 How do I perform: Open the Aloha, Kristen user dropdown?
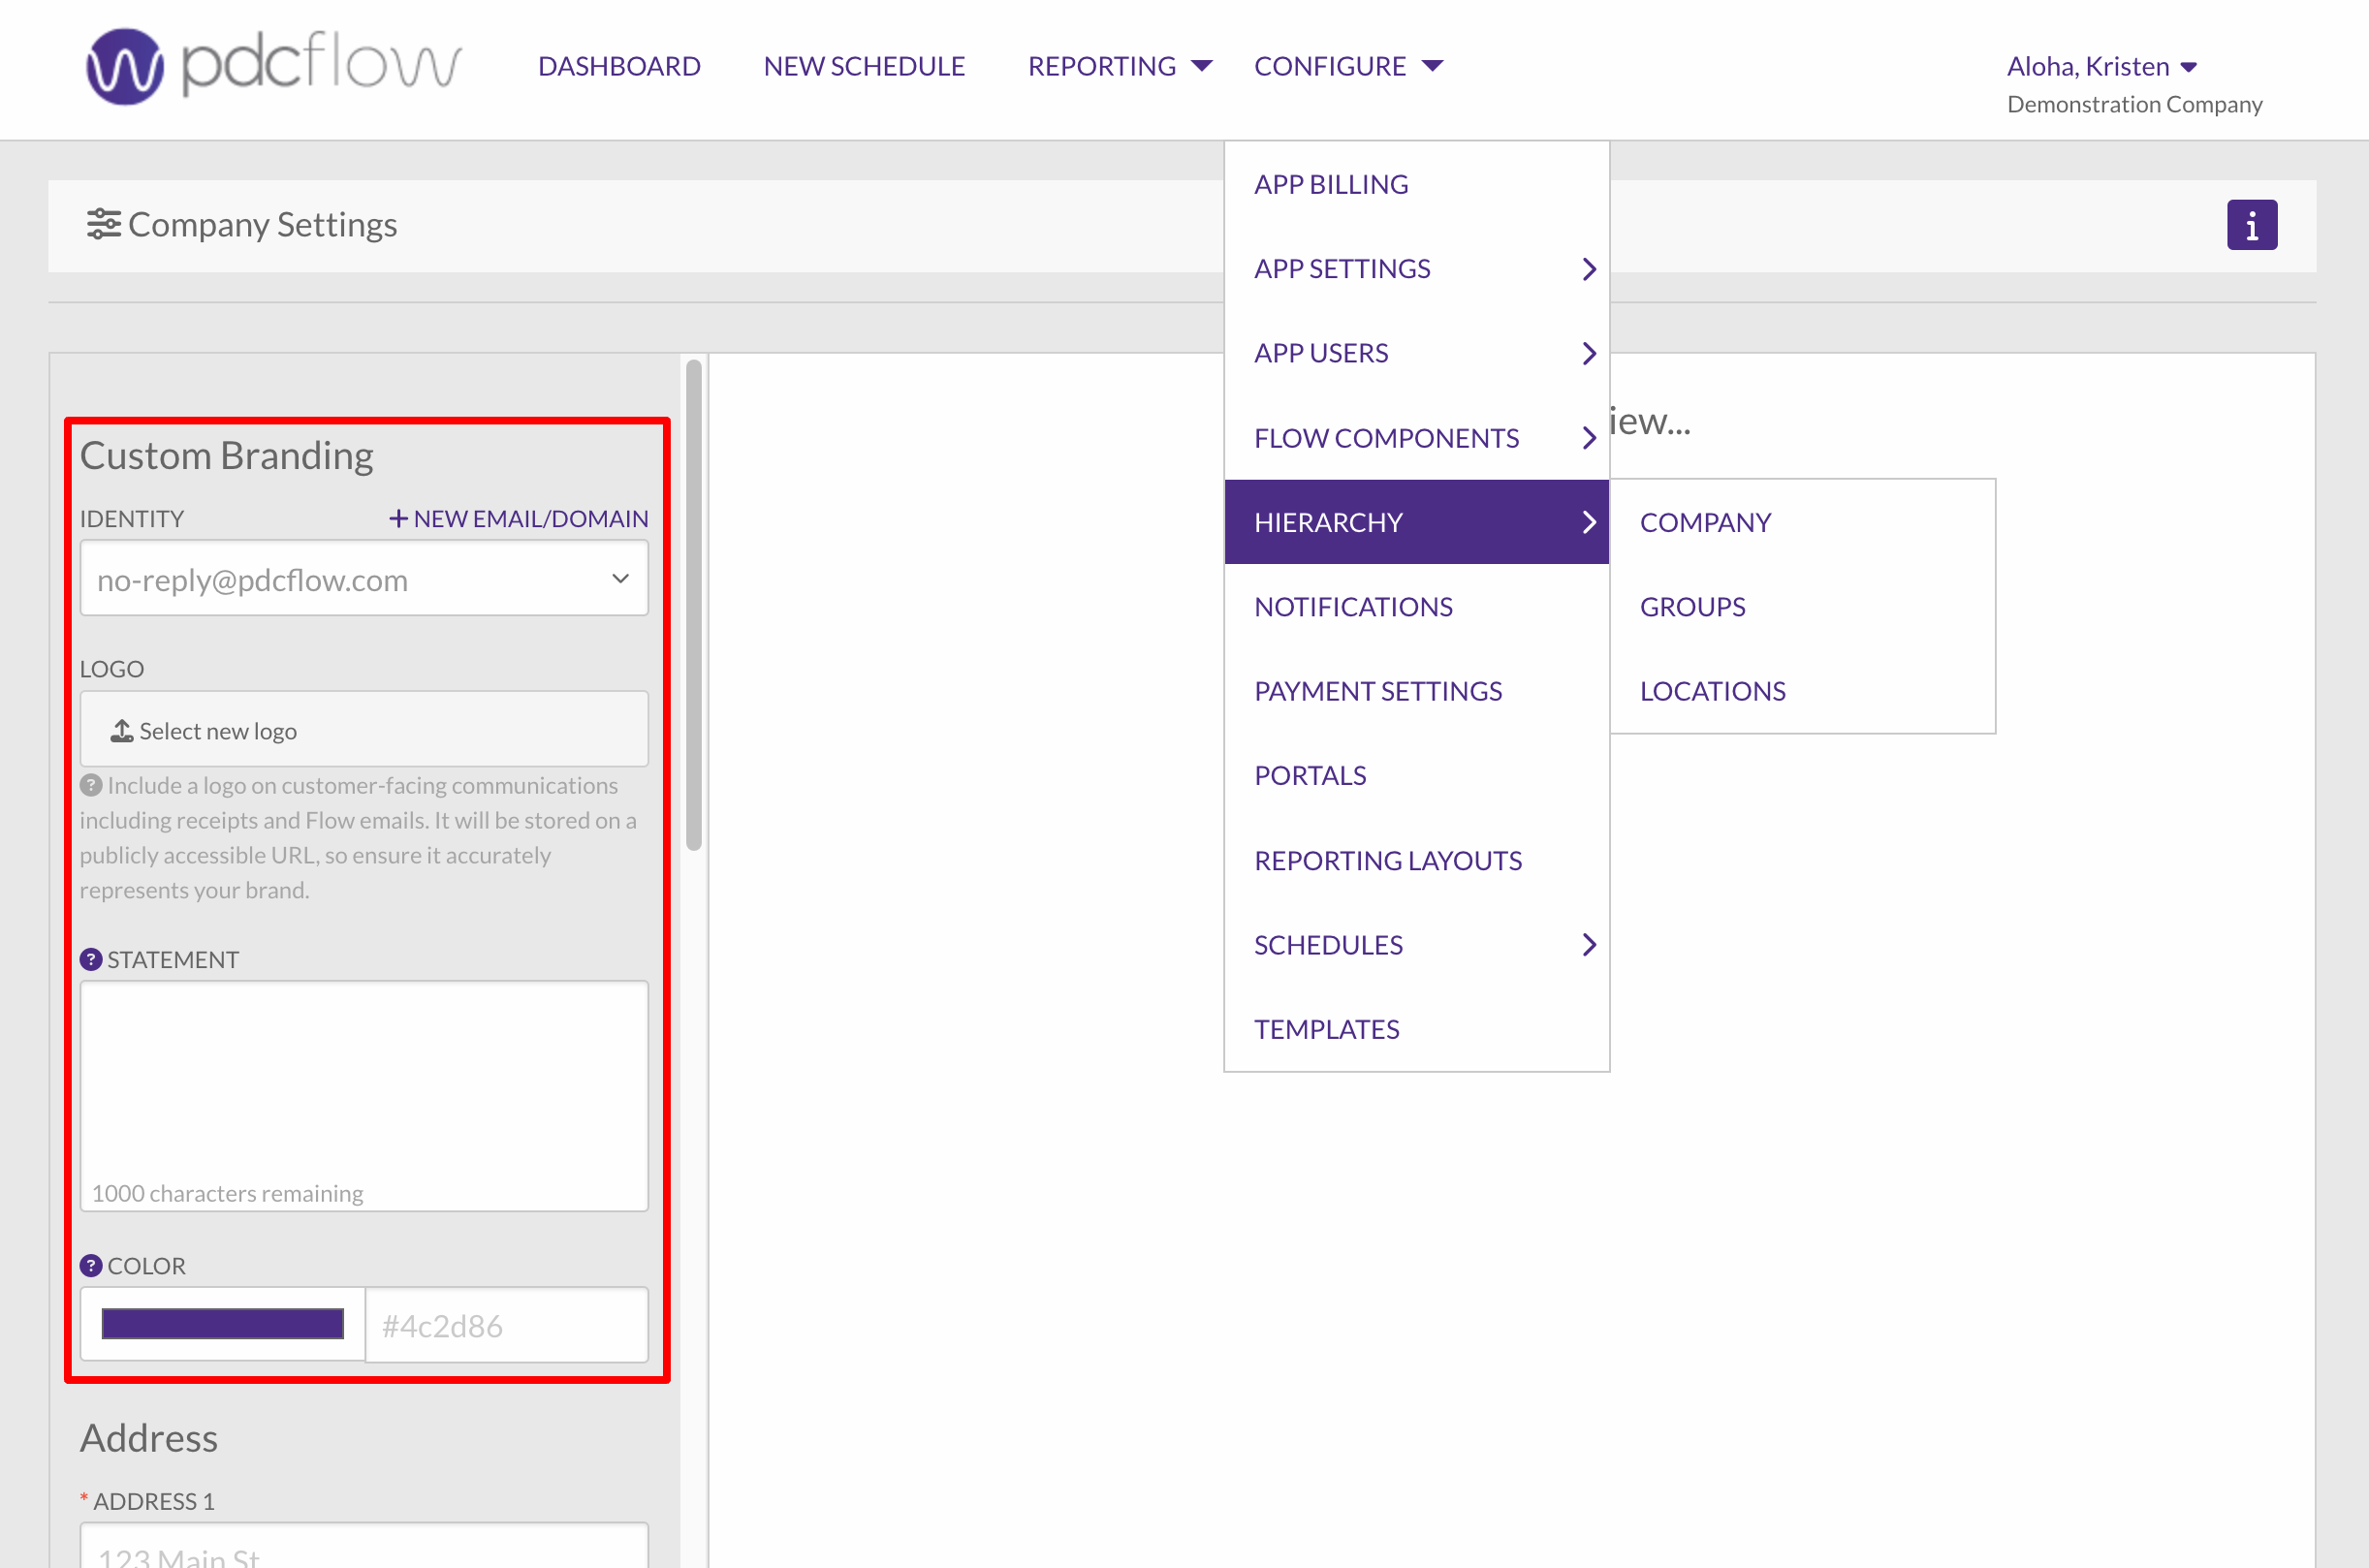pyautogui.click(x=2101, y=66)
